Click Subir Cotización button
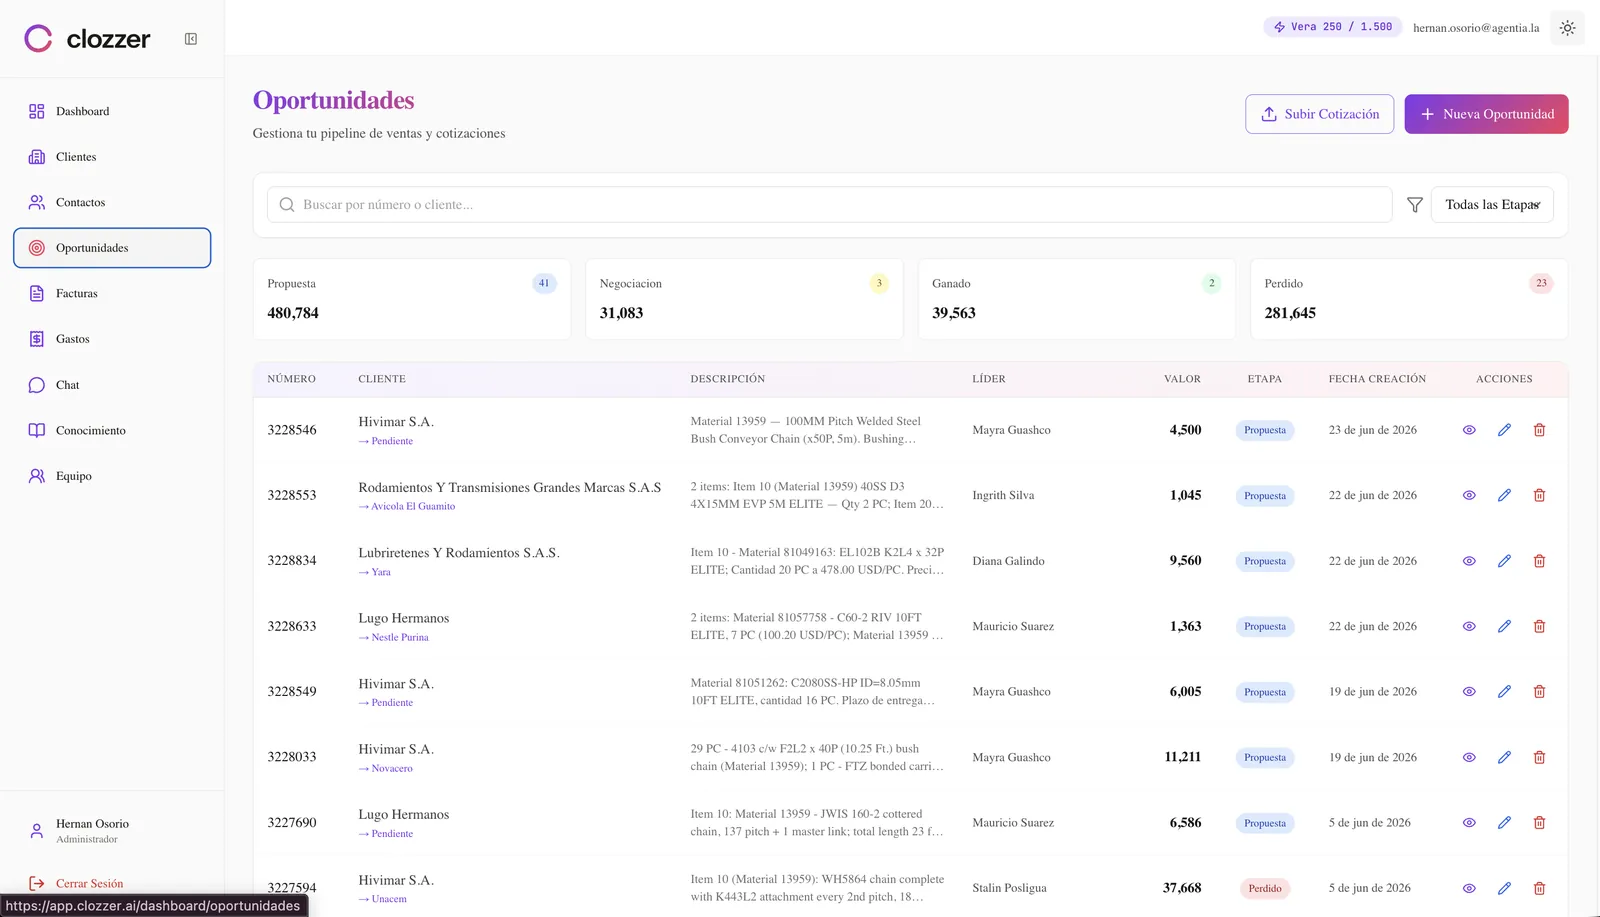The image size is (1600, 917). pos(1319,114)
